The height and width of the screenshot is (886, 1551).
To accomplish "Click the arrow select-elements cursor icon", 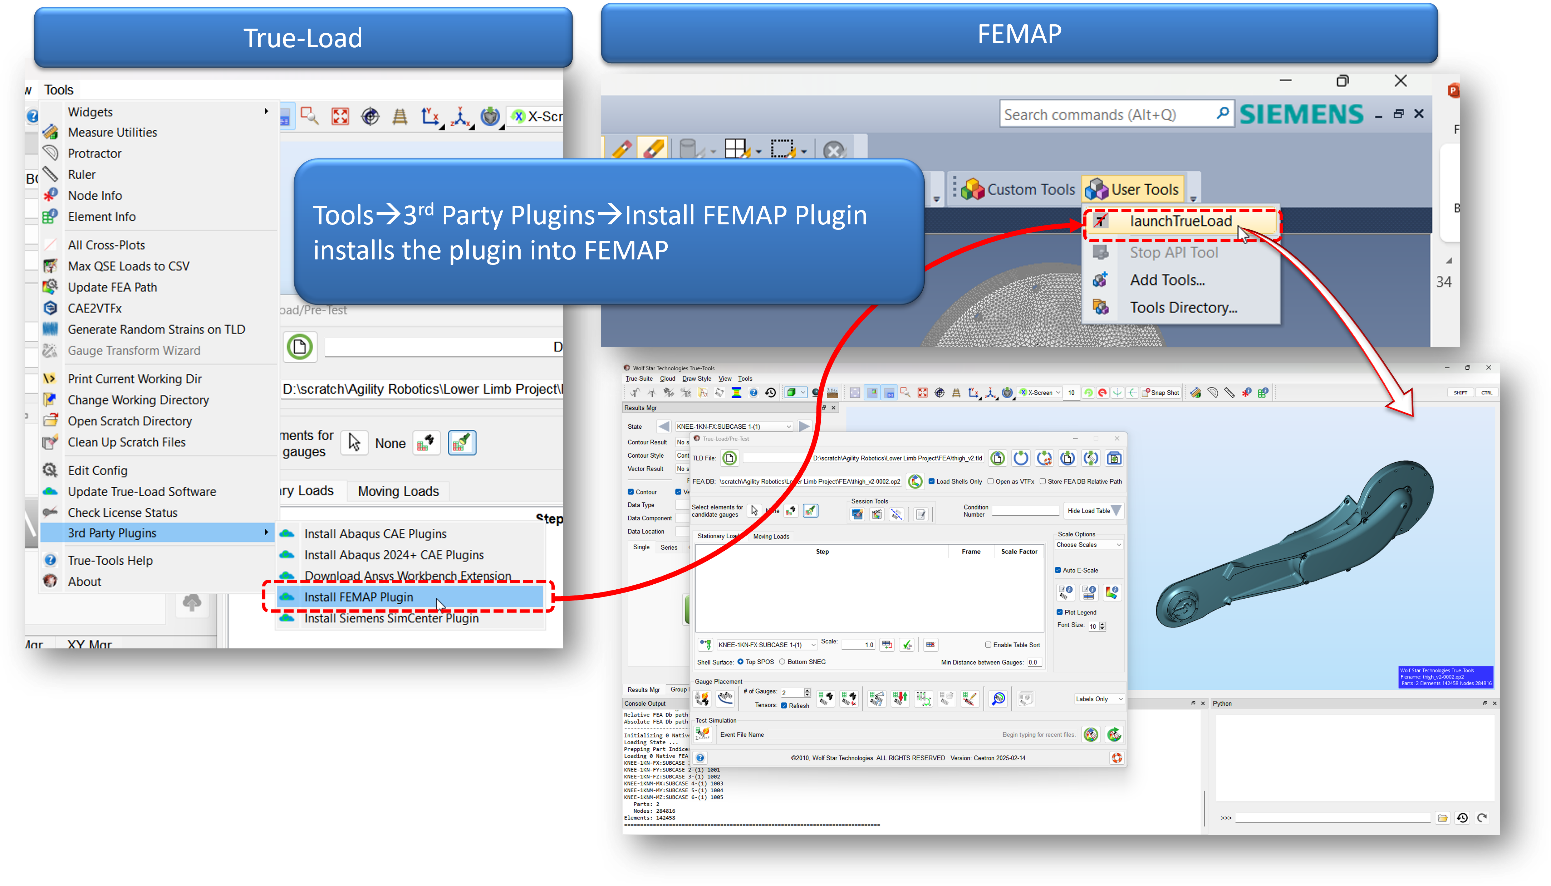I will [x=354, y=443].
